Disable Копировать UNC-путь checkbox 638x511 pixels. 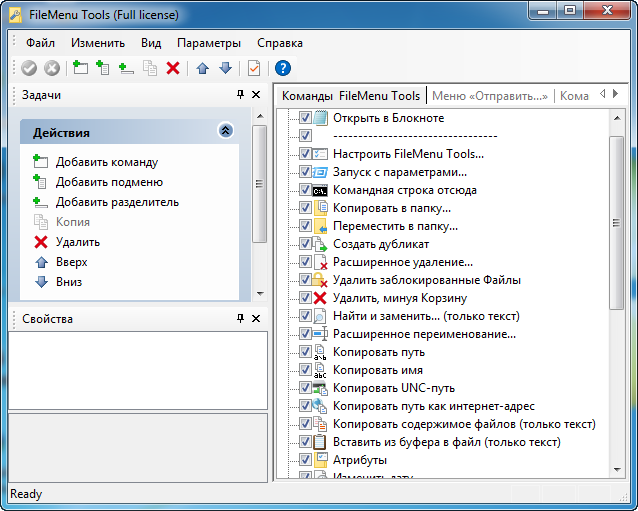tap(305, 388)
